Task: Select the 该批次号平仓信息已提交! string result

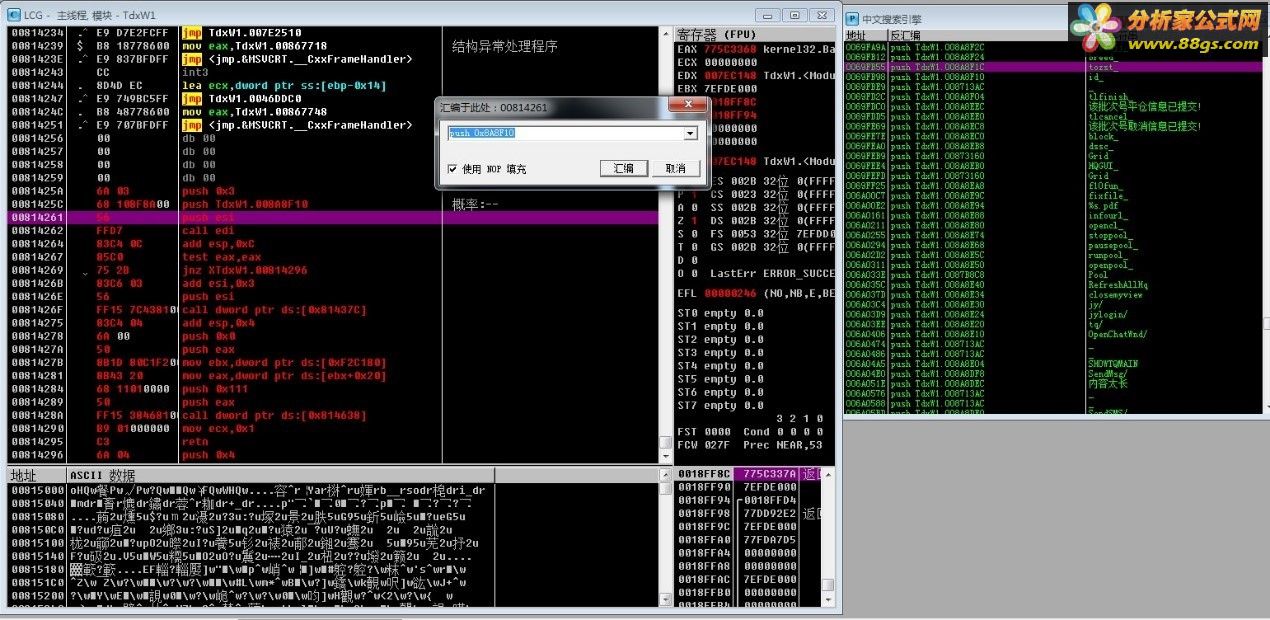Action: (1144, 106)
